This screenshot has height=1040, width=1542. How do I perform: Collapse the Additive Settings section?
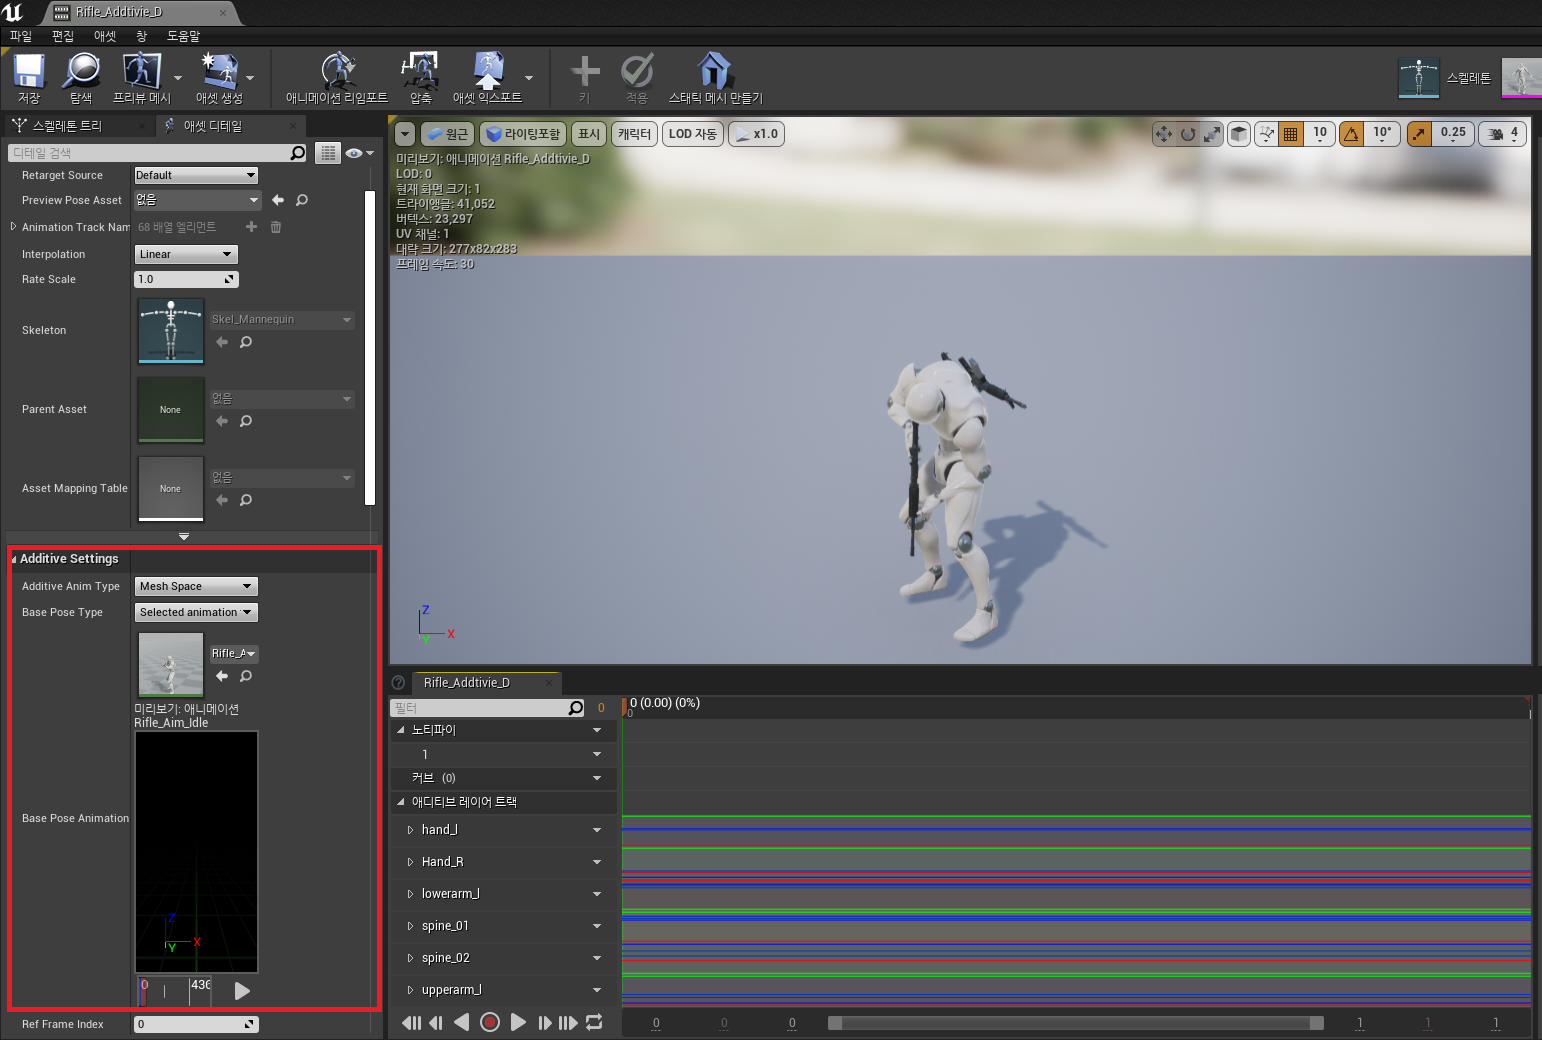[14, 559]
